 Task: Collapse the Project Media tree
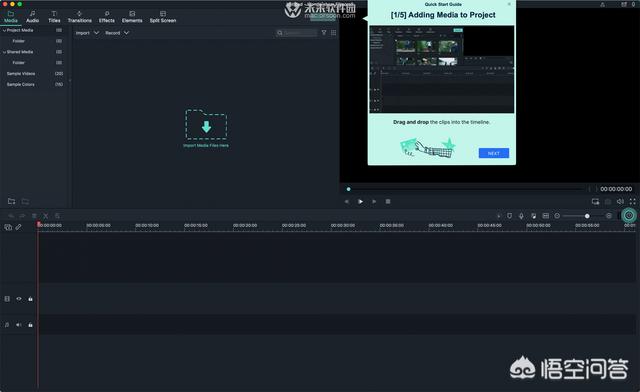tap(4, 30)
